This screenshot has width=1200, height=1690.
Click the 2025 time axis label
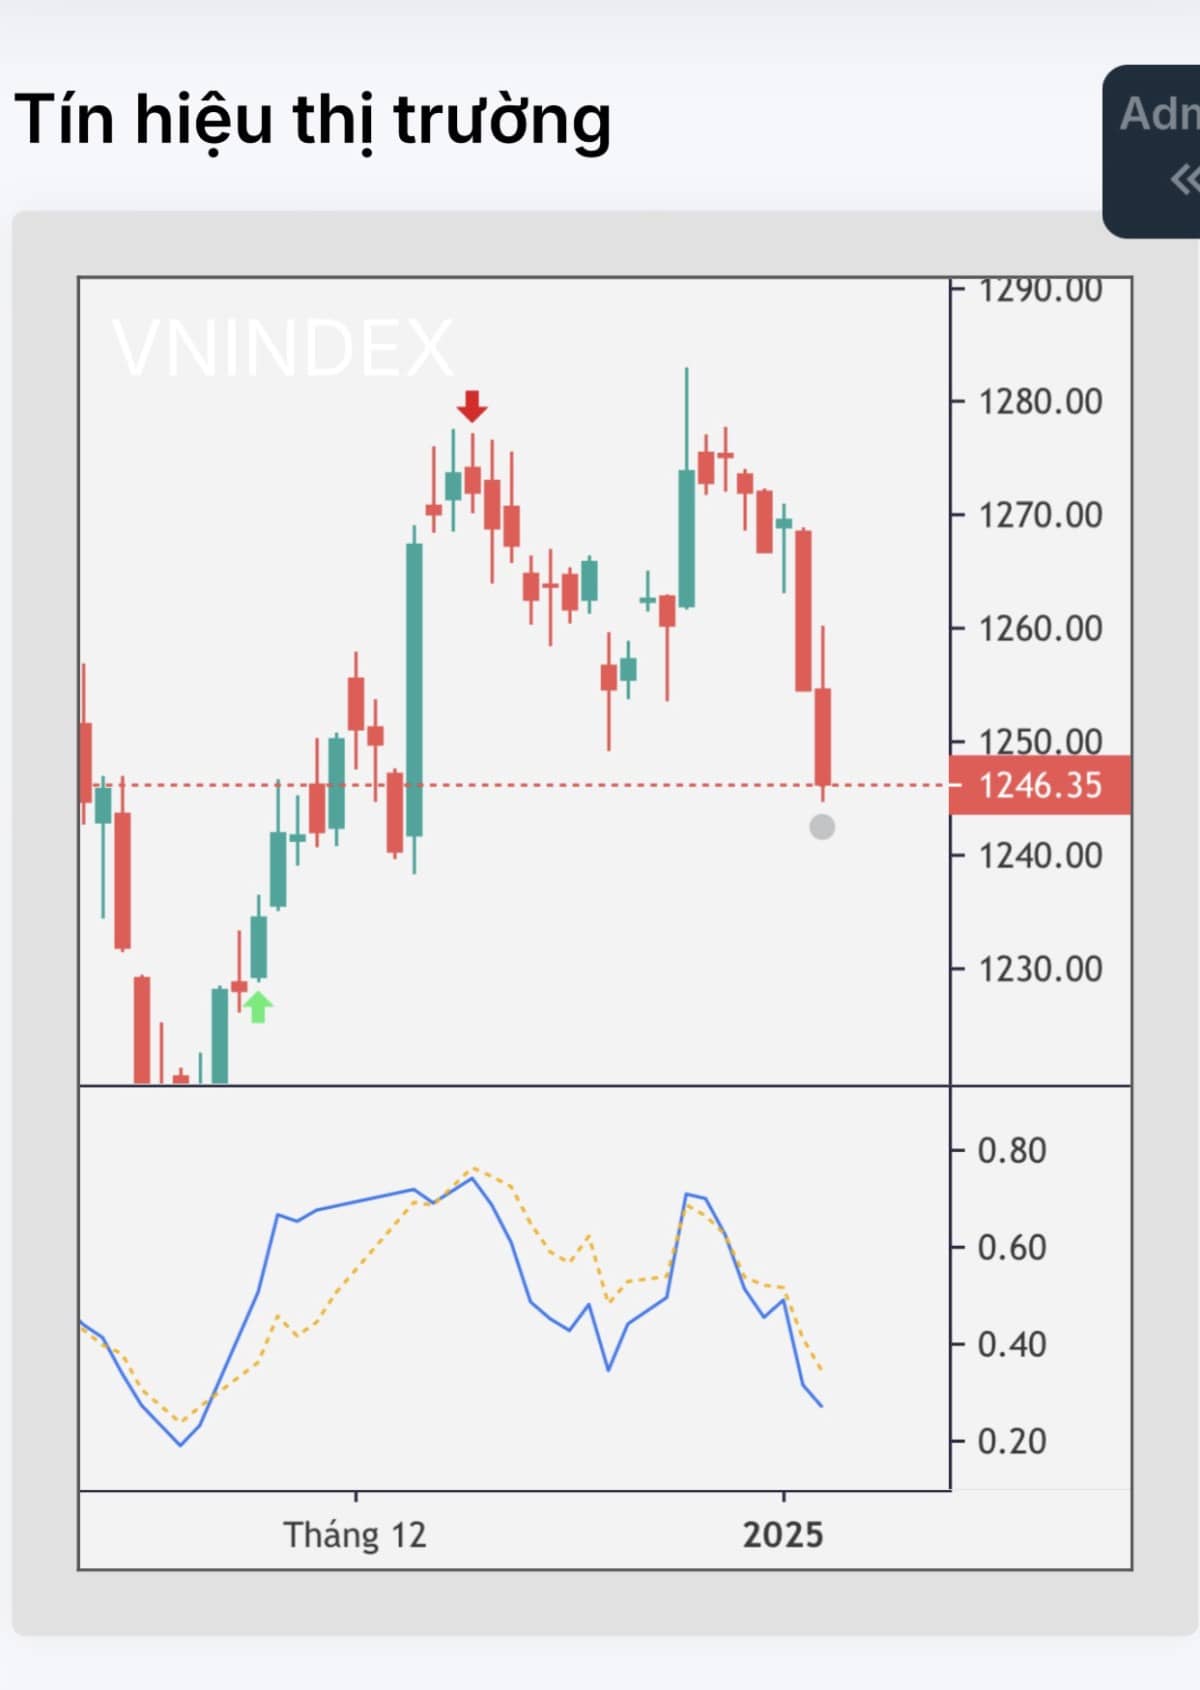pyautogui.click(x=783, y=1535)
